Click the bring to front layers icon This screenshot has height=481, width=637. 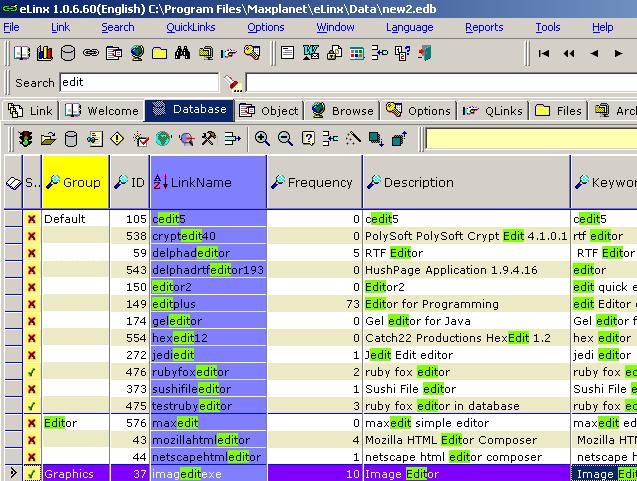(399, 139)
